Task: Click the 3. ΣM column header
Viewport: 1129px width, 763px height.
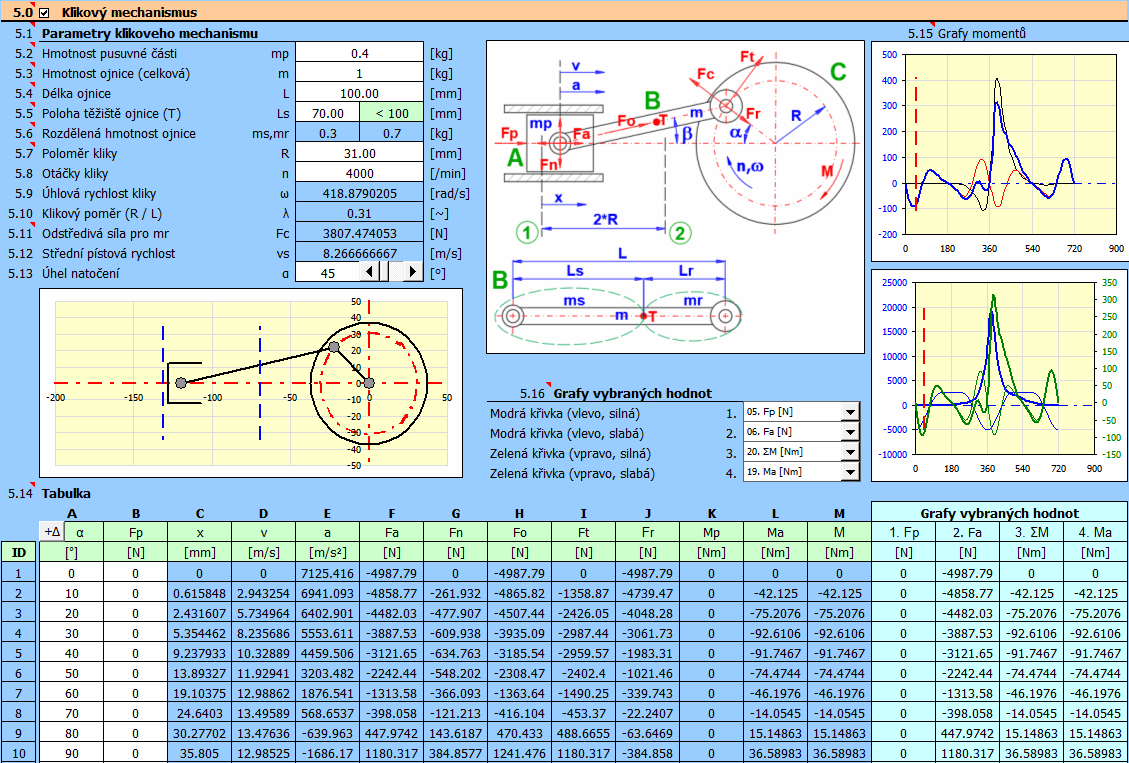Action: click(1032, 533)
